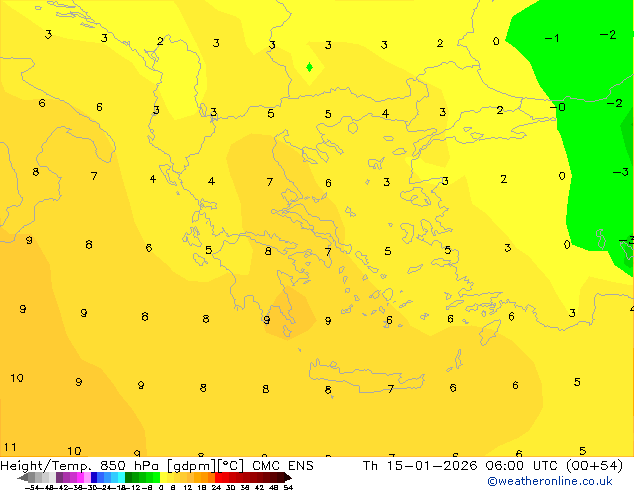Select the bright yellow legend swatch

[163, 477]
